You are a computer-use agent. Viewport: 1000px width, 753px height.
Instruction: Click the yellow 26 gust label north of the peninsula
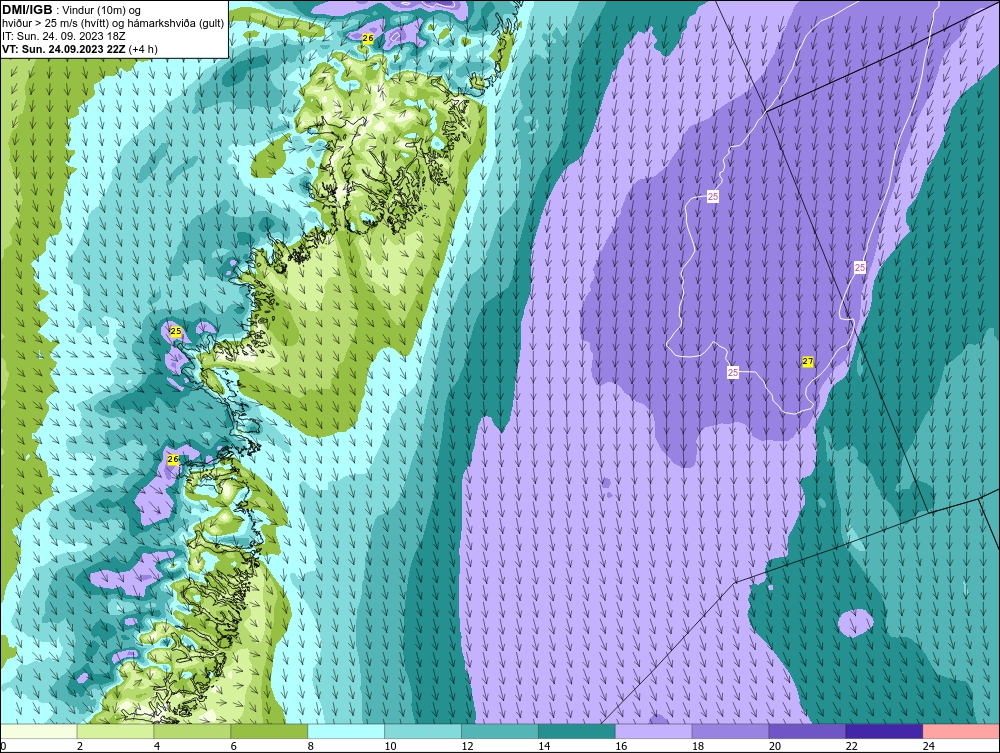pyautogui.click(x=367, y=38)
